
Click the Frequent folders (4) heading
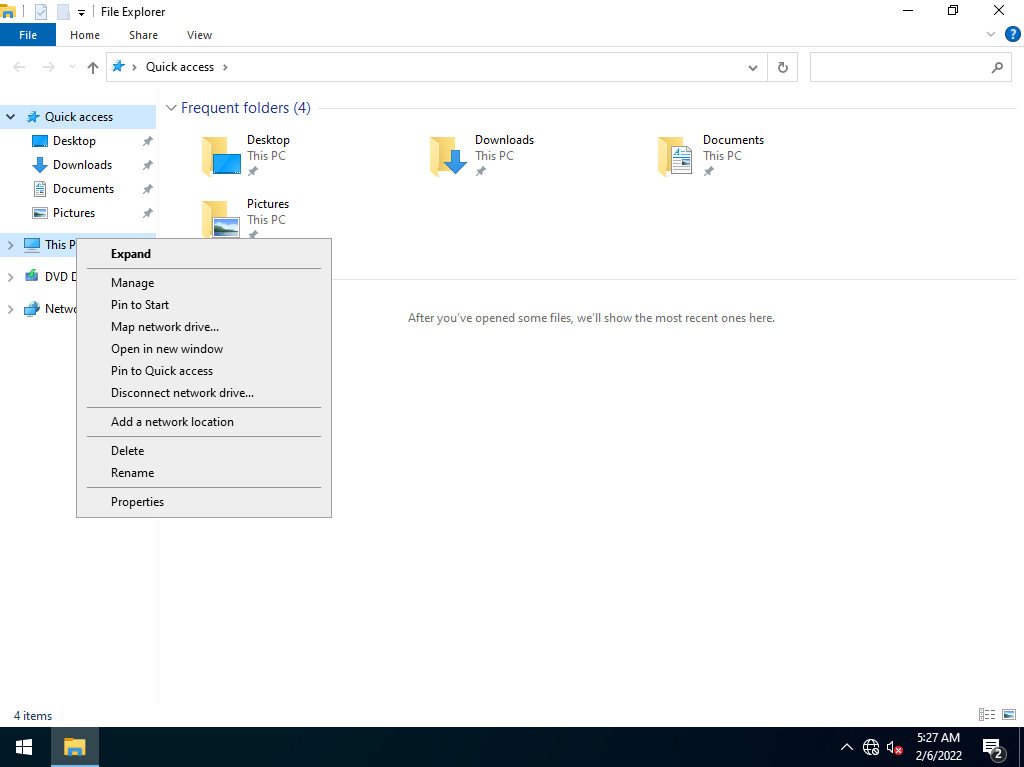tap(246, 108)
